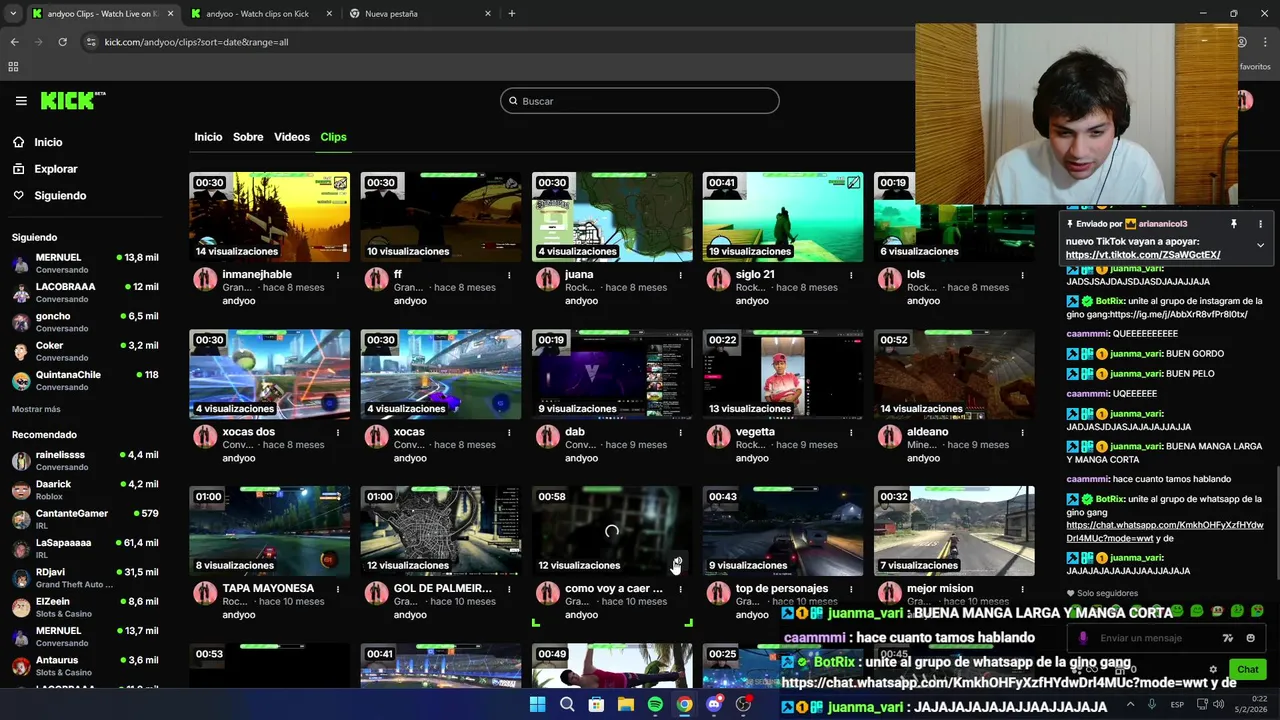This screenshot has height=720, width=1280.
Task: Play the 'GOL DE PALMEIR...' clip thumbnail
Action: [441, 531]
